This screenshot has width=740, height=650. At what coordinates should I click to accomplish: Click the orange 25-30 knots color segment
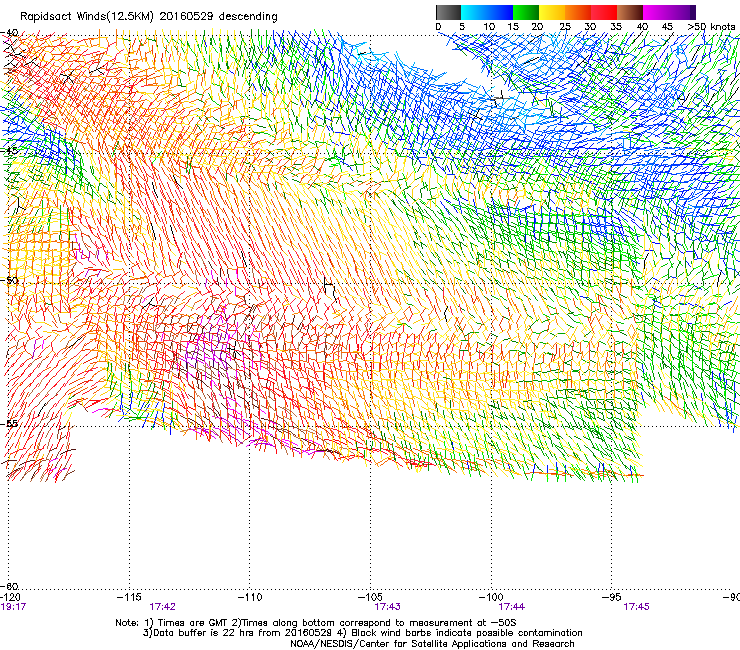point(578,12)
